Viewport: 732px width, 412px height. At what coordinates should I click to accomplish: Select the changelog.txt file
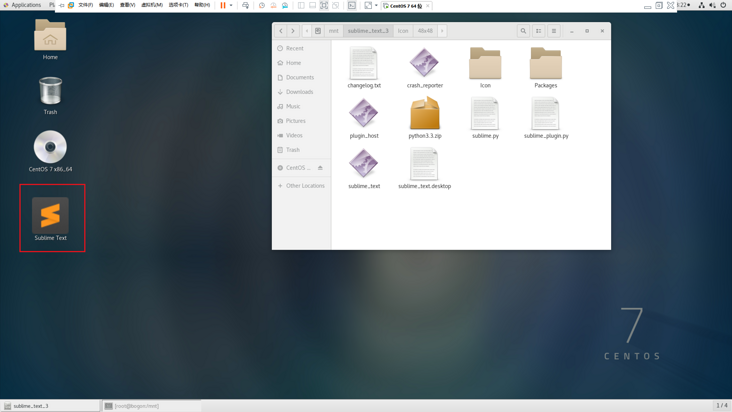pyautogui.click(x=364, y=68)
